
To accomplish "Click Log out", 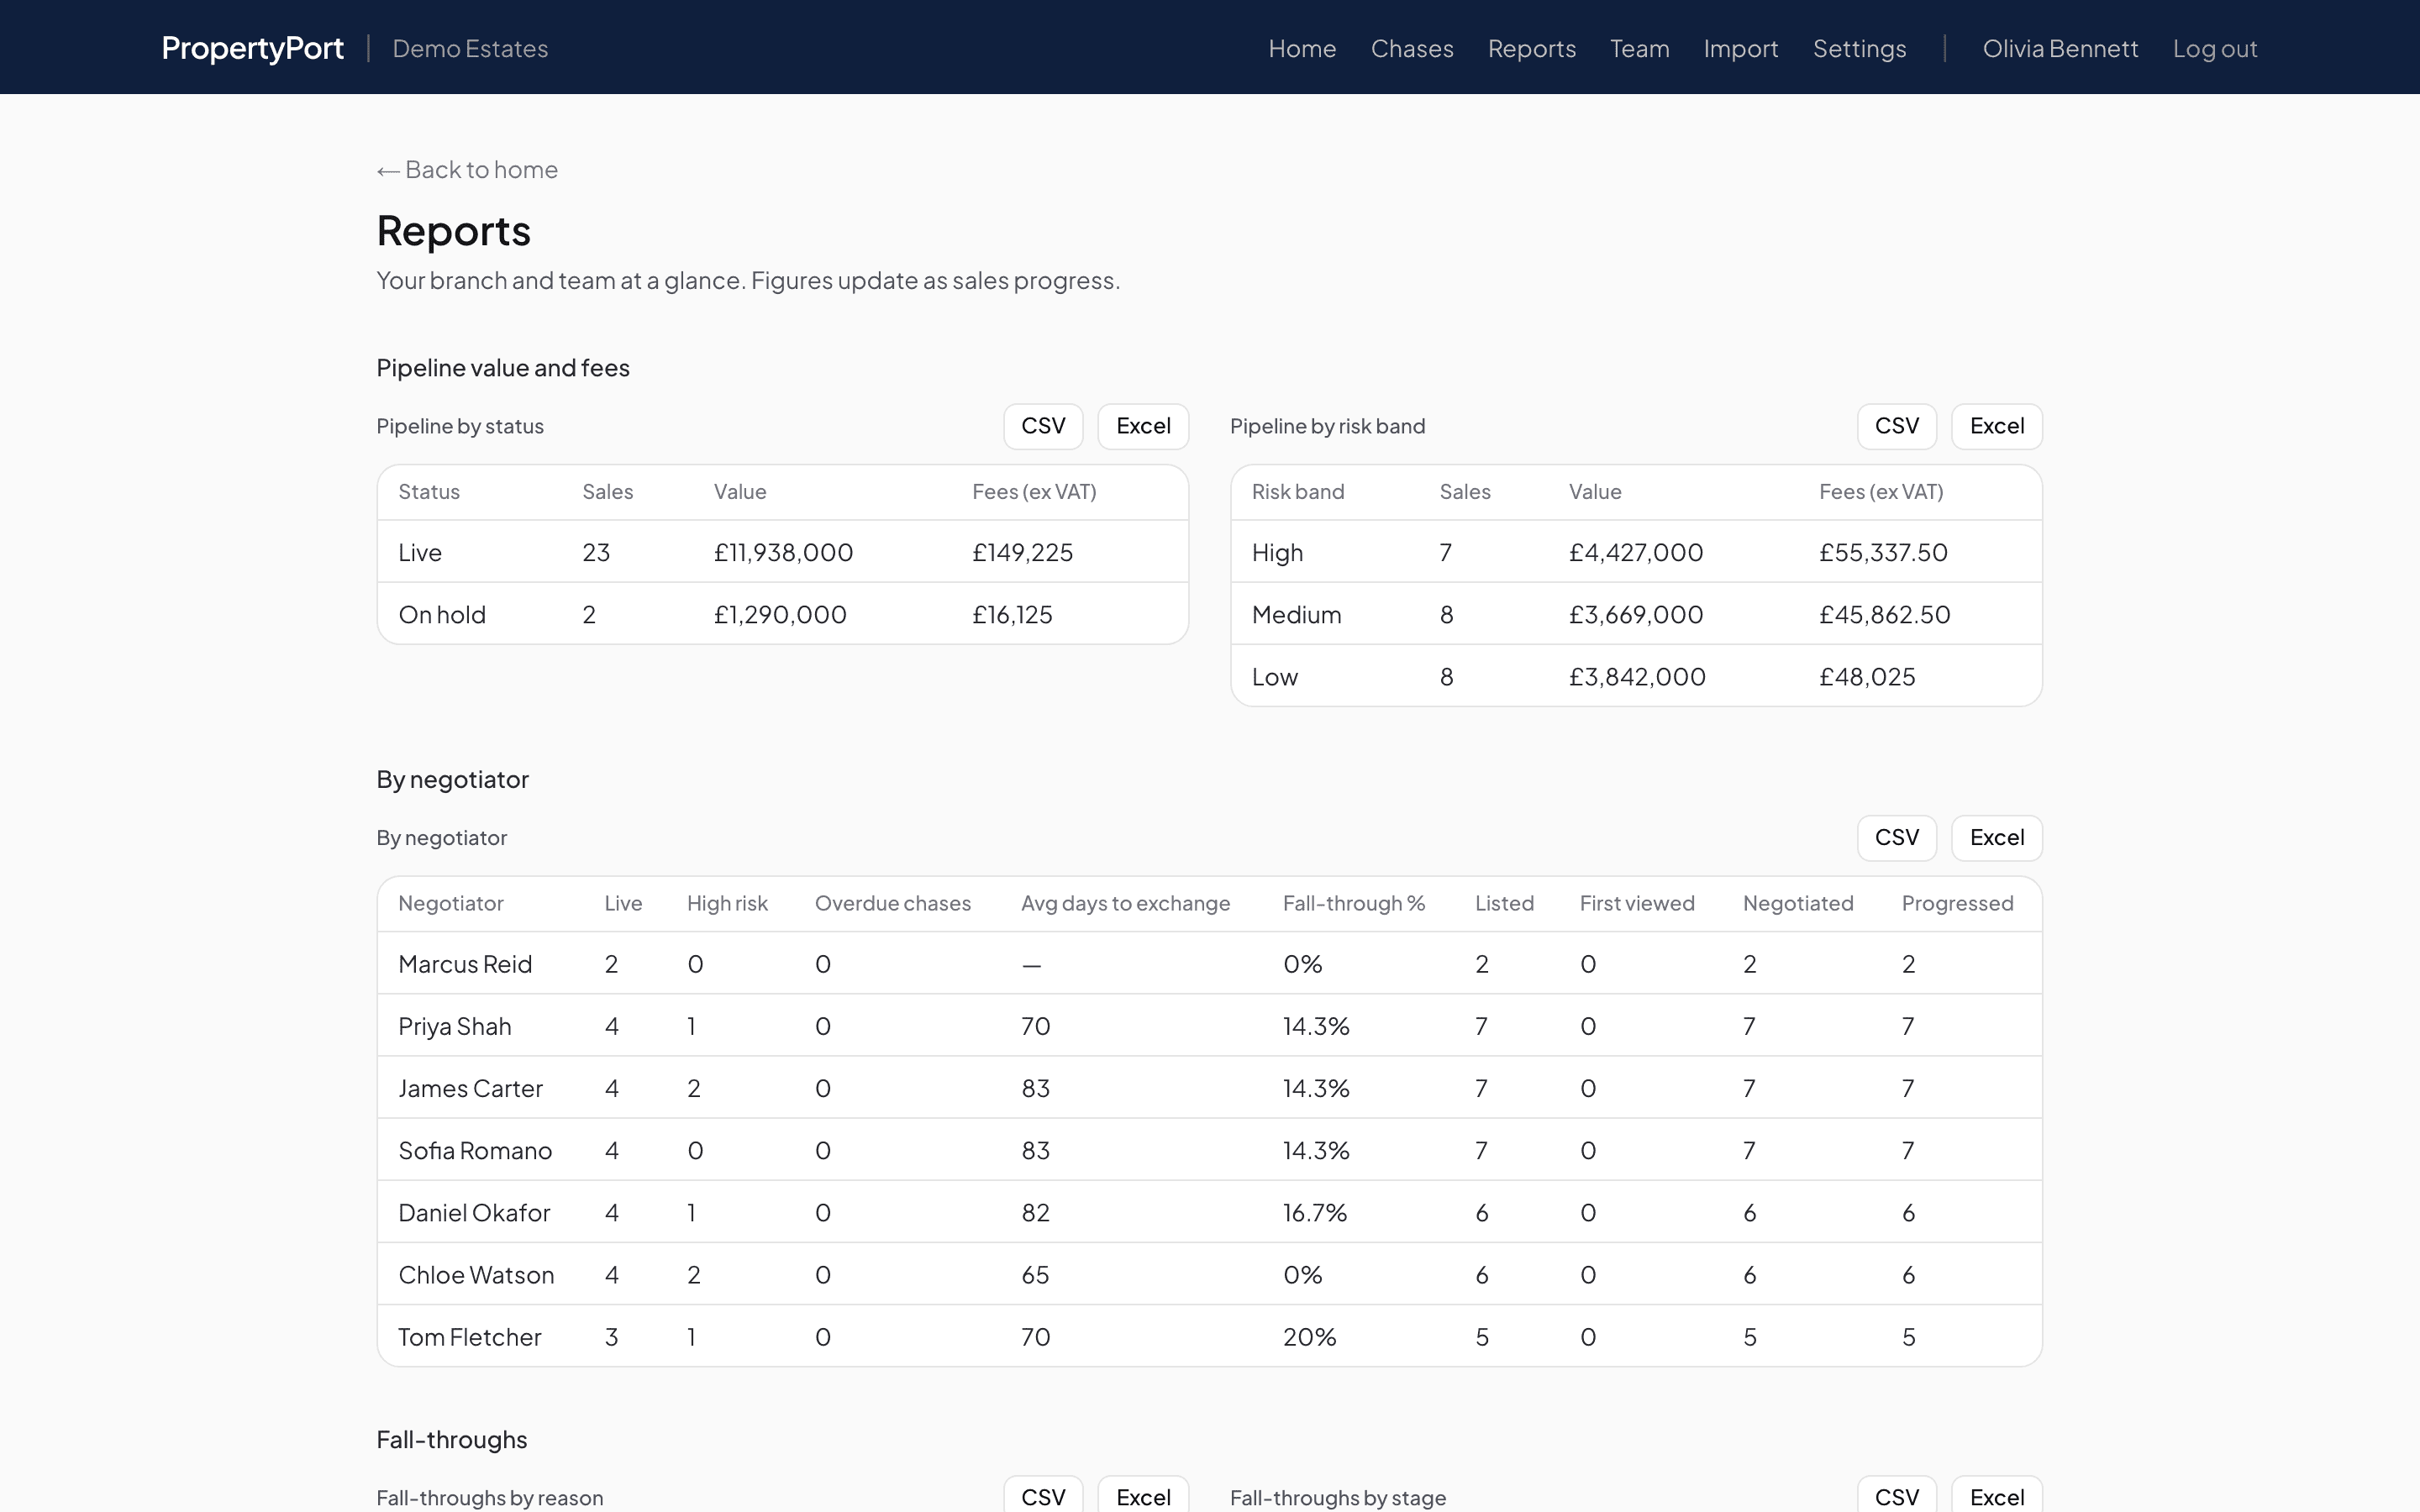I will click(x=2215, y=48).
